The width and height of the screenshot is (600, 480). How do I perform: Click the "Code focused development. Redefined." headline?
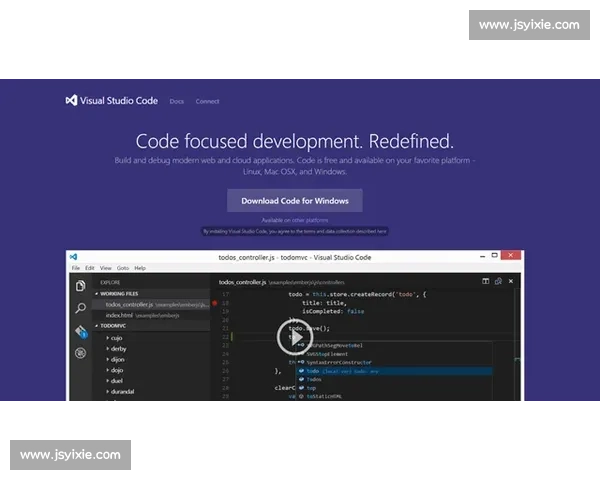[x=295, y=141]
